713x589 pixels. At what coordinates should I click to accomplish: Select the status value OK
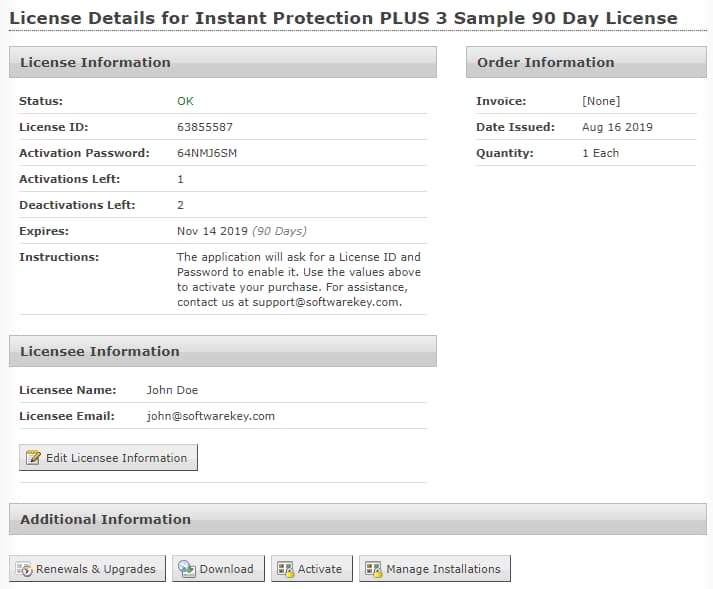tap(186, 101)
